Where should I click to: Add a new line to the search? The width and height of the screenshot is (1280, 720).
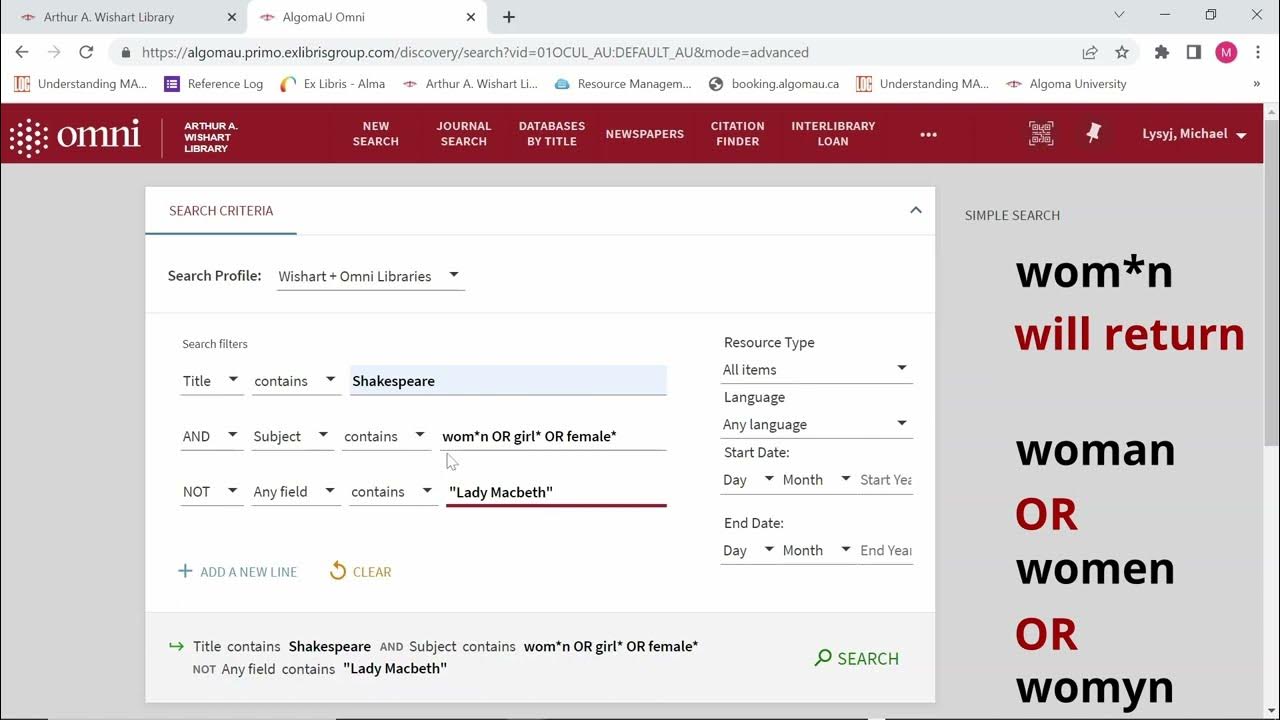237,572
